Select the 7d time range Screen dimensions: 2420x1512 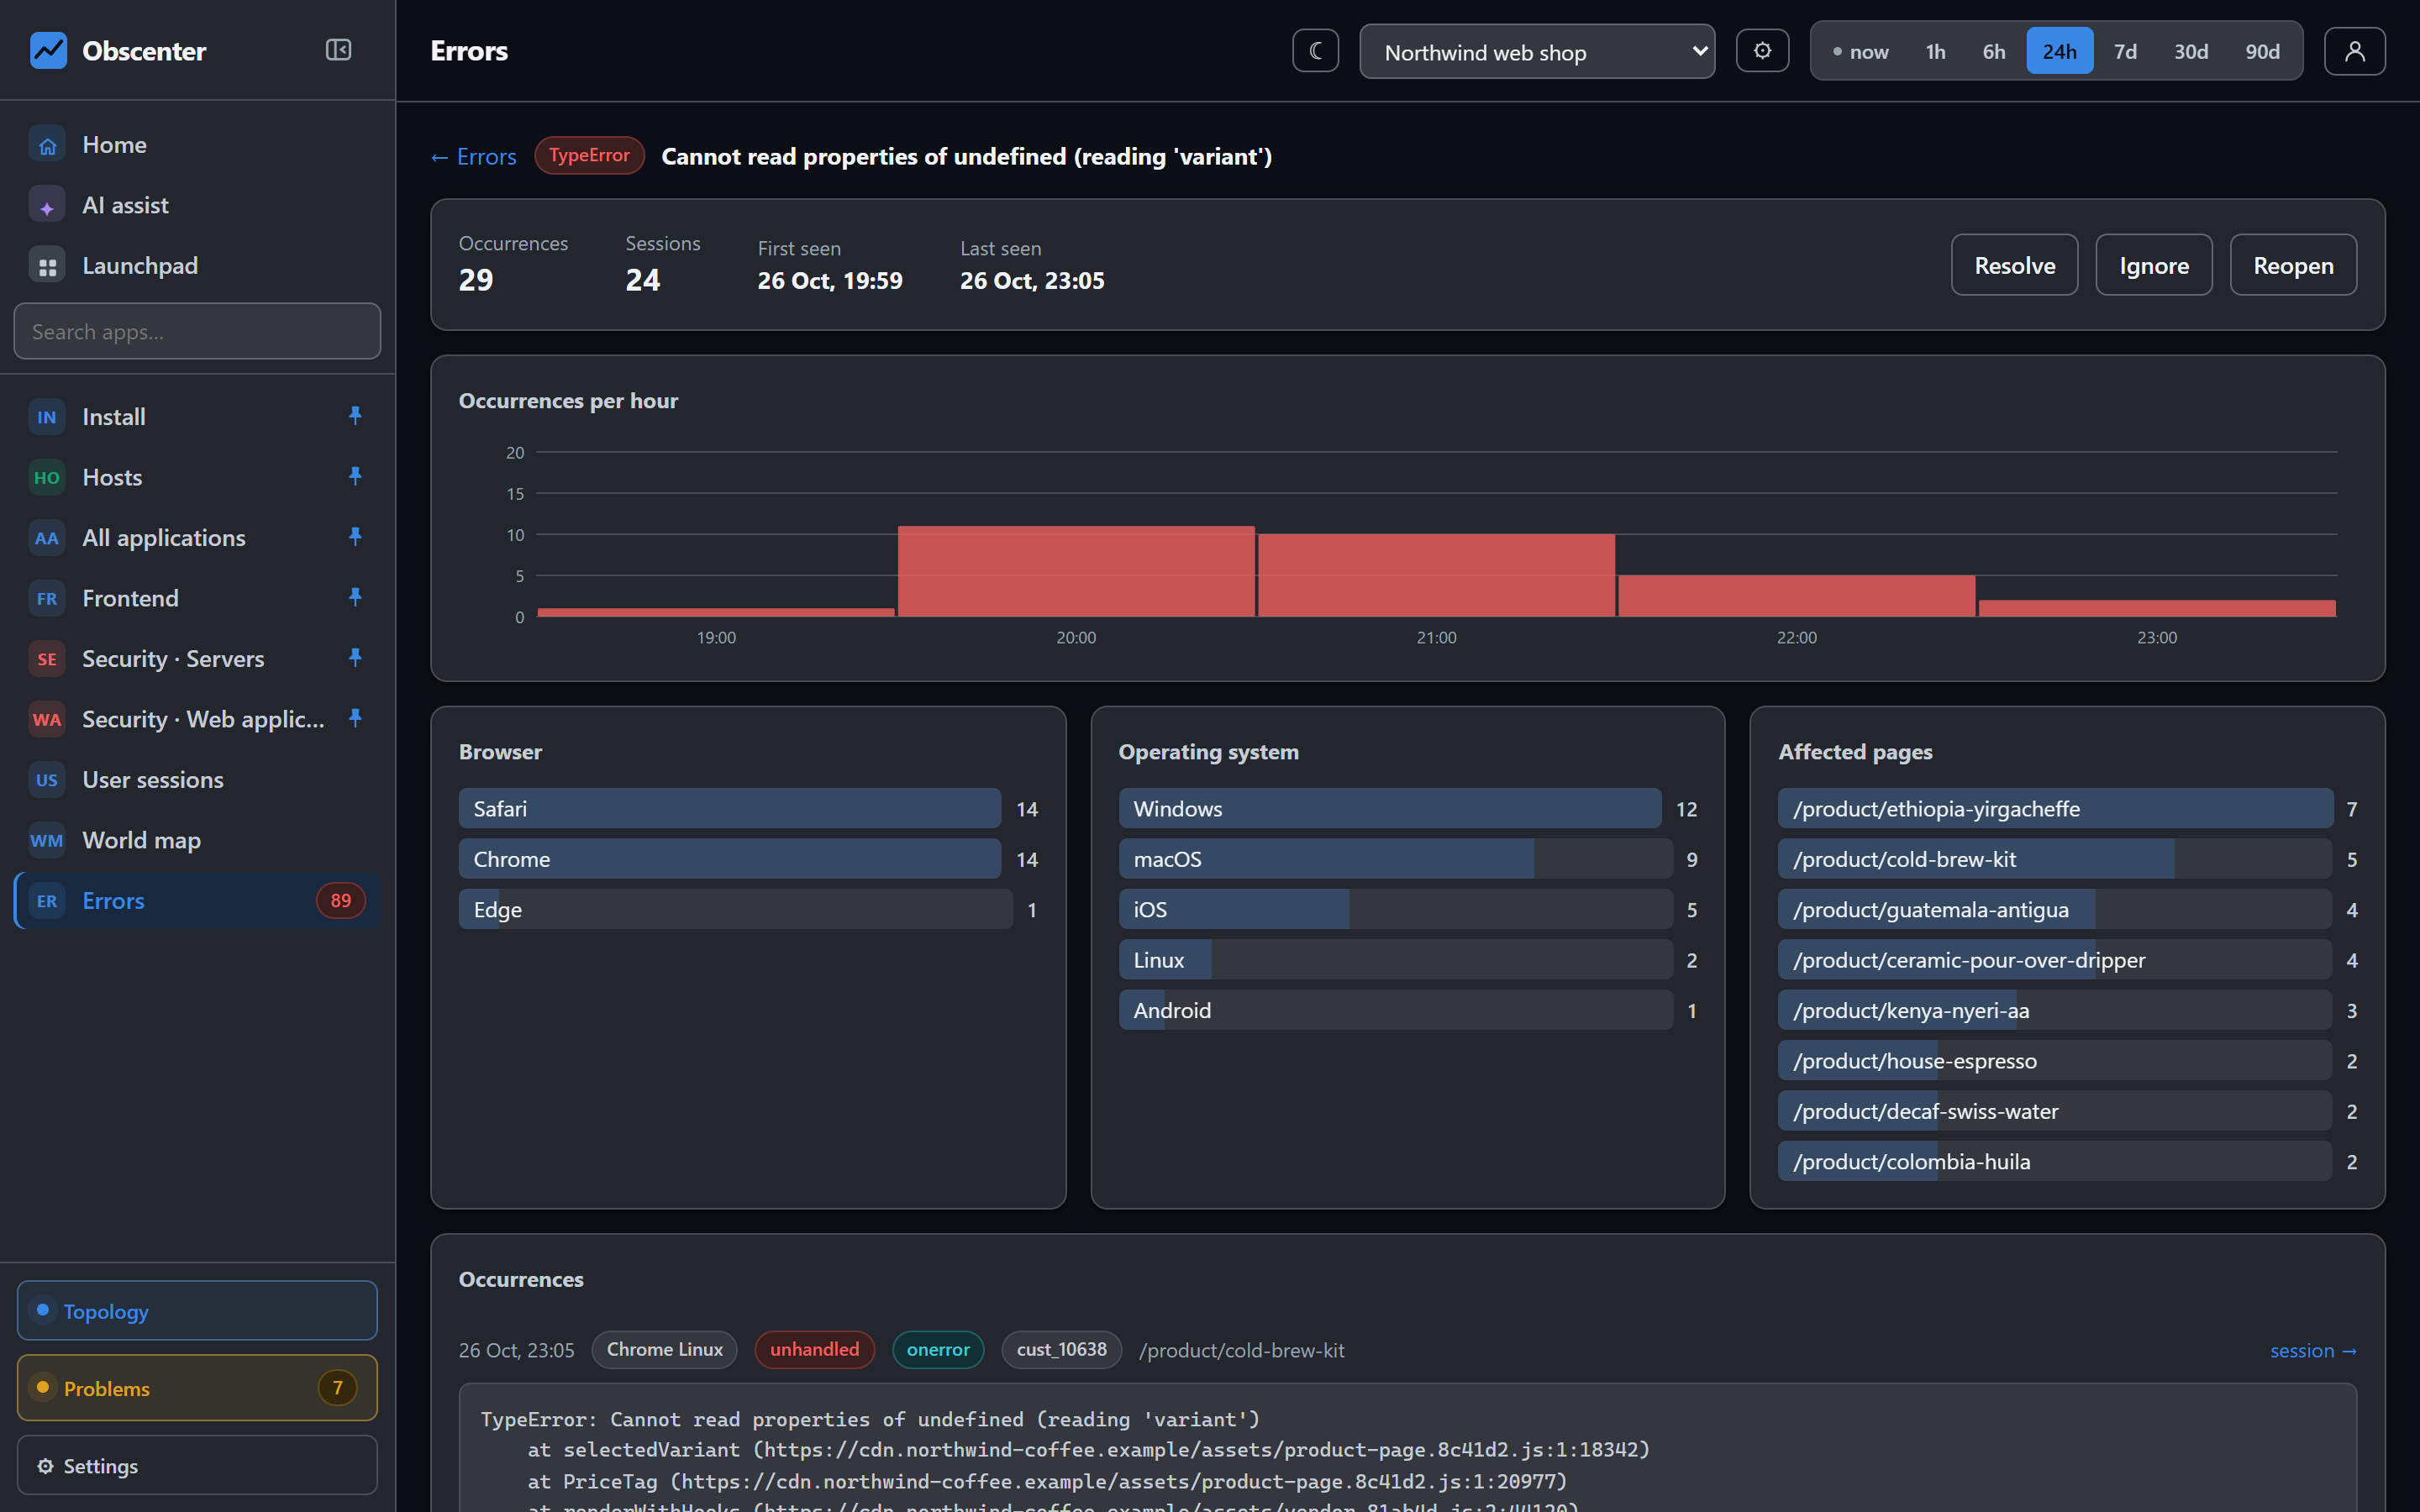pos(2125,52)
